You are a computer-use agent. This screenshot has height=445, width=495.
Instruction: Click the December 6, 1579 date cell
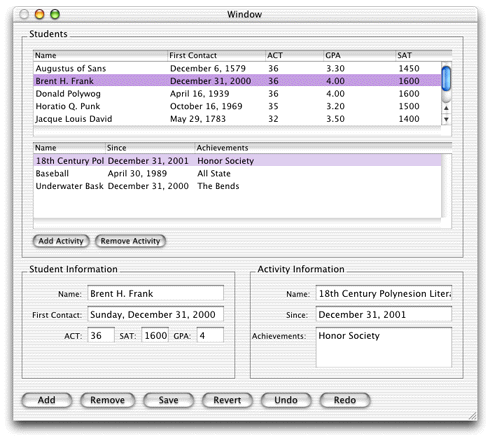point(208,68)
